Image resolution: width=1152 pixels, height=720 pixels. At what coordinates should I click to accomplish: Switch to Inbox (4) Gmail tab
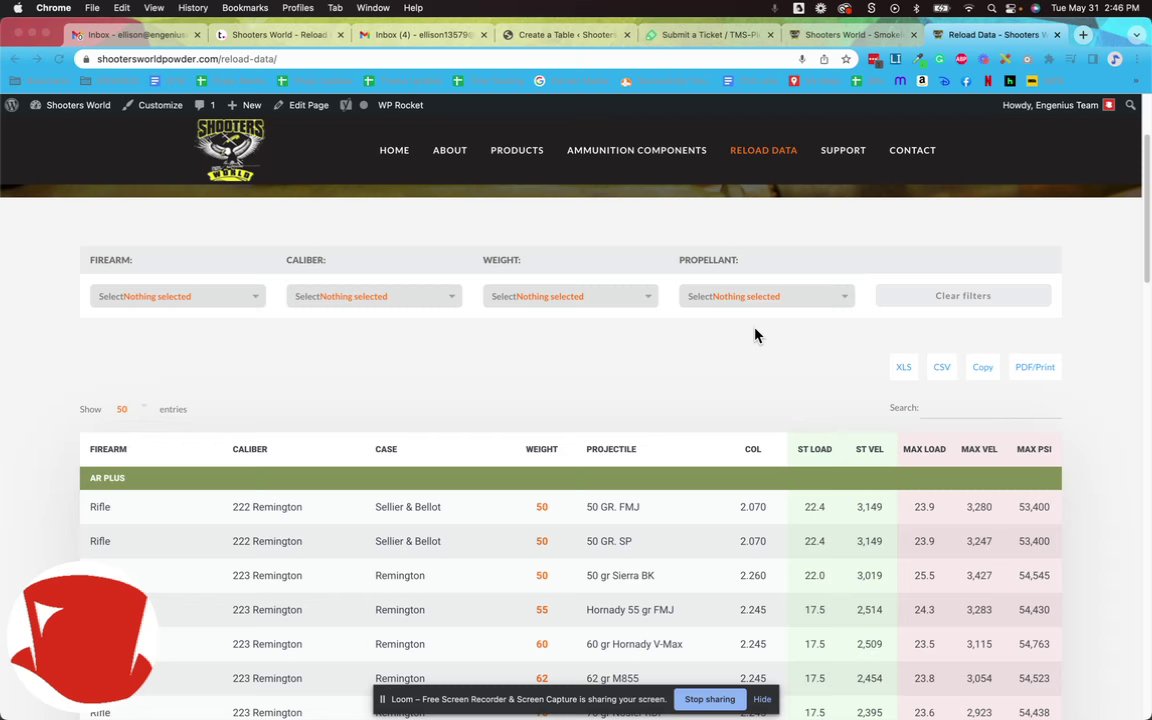(422, 35)
